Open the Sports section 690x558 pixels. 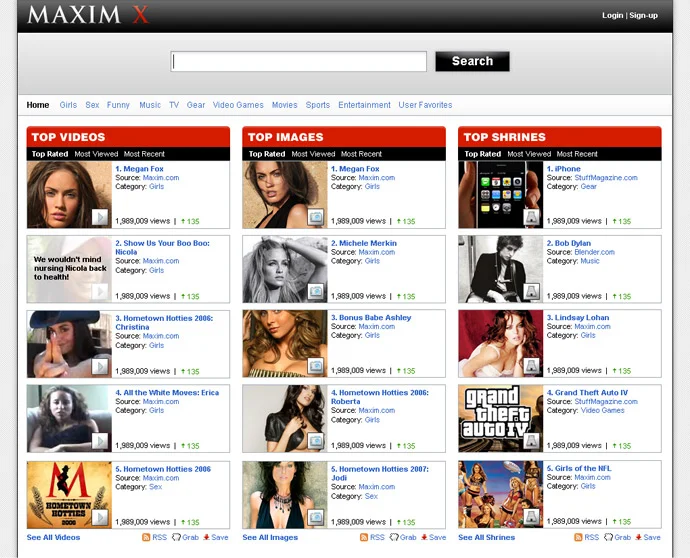click(x=318, y=105)
